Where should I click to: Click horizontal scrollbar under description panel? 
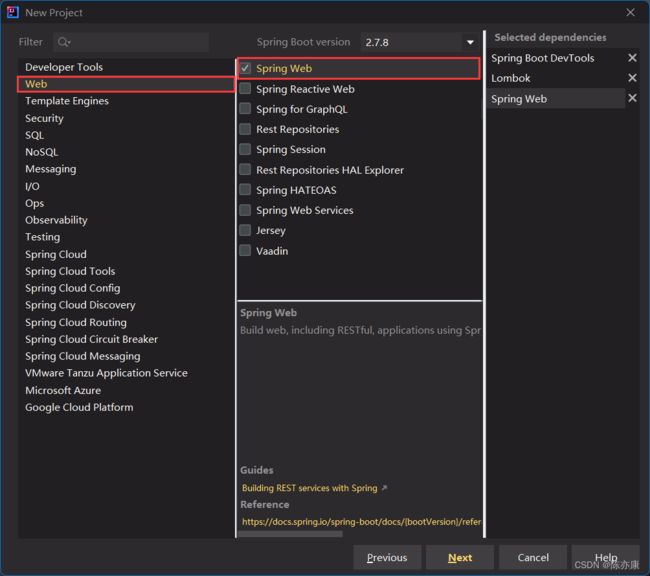(290, 534)
